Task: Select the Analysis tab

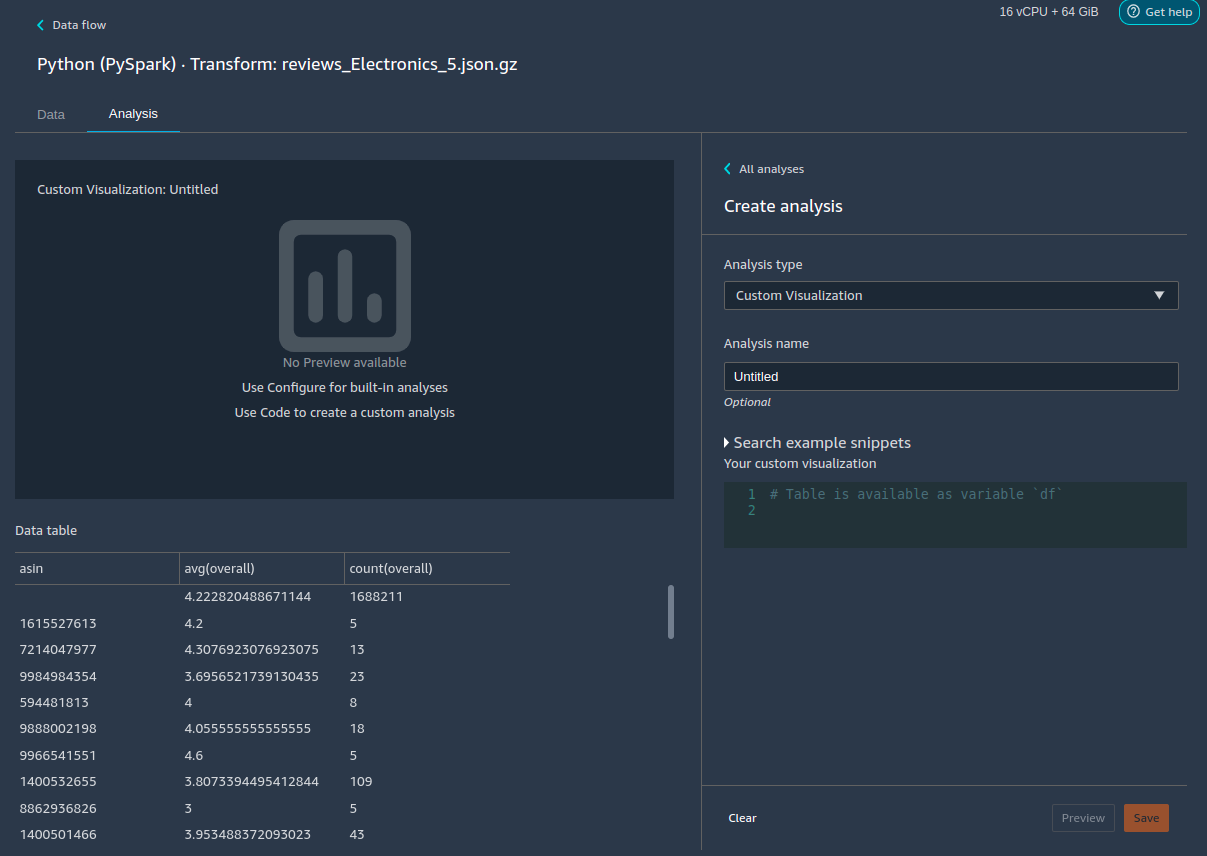Action: [132, 114]
